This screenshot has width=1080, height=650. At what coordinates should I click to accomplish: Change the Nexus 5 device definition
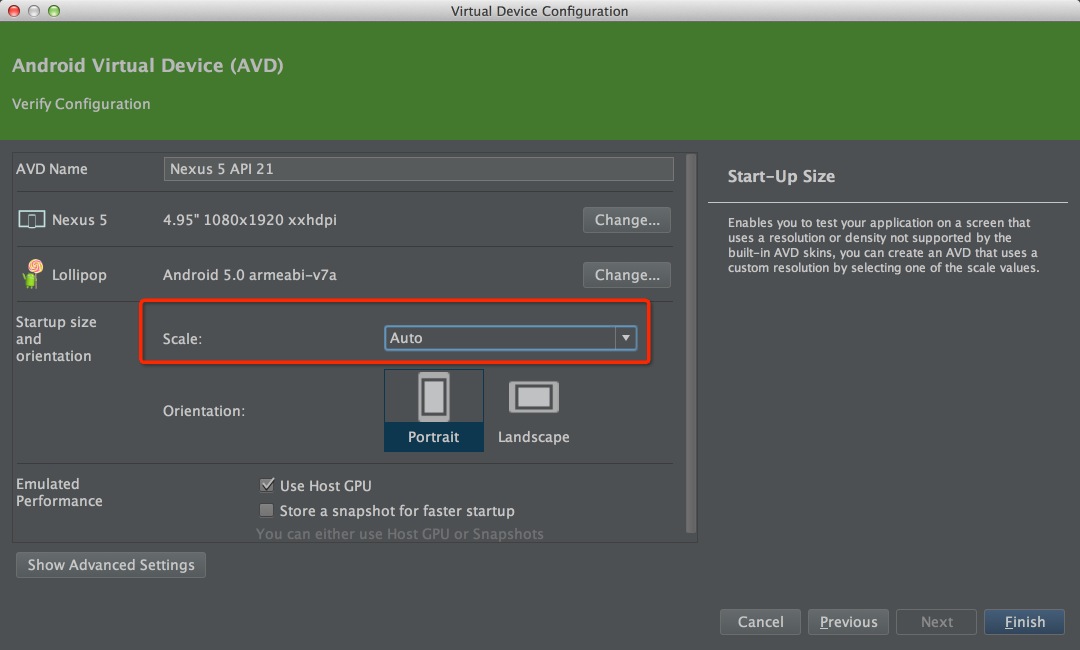coord(626,220)
